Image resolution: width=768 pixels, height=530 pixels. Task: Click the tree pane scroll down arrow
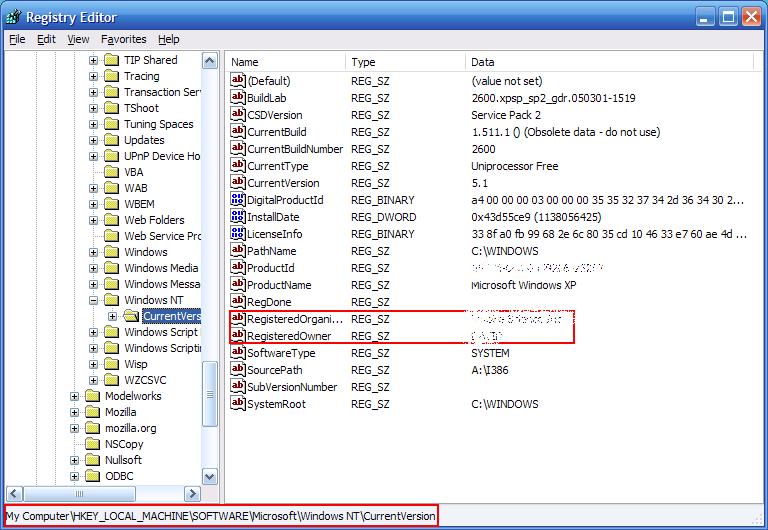click(210, 477)
